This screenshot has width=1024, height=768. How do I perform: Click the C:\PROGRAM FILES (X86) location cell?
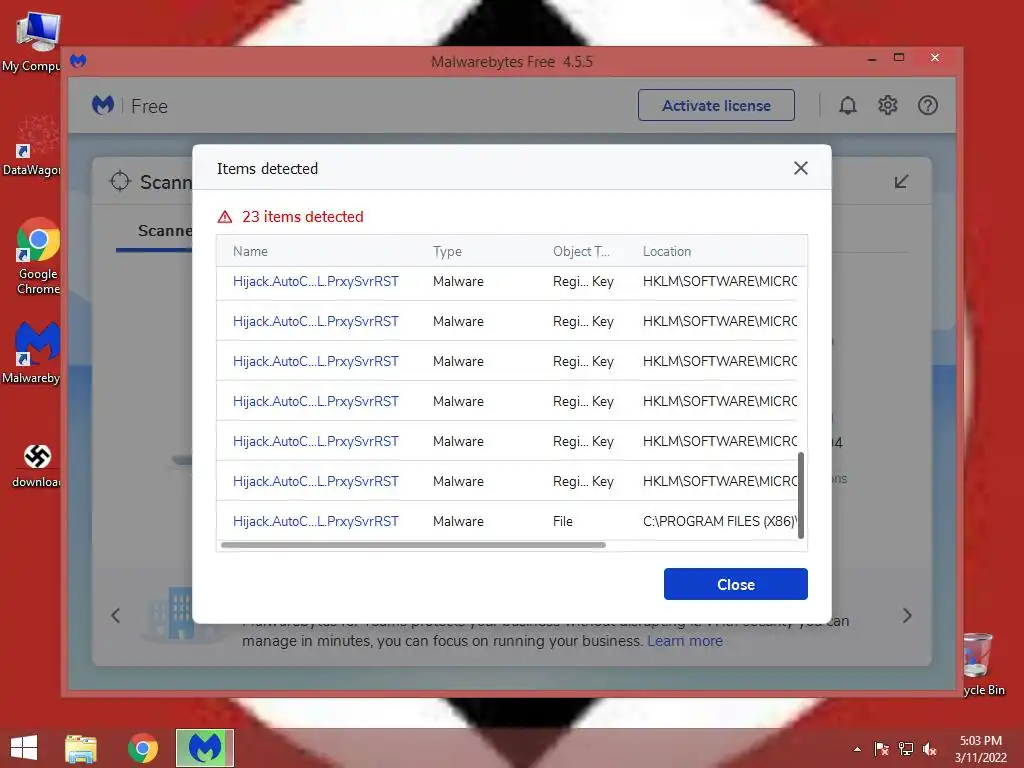[x=720, y=521]
